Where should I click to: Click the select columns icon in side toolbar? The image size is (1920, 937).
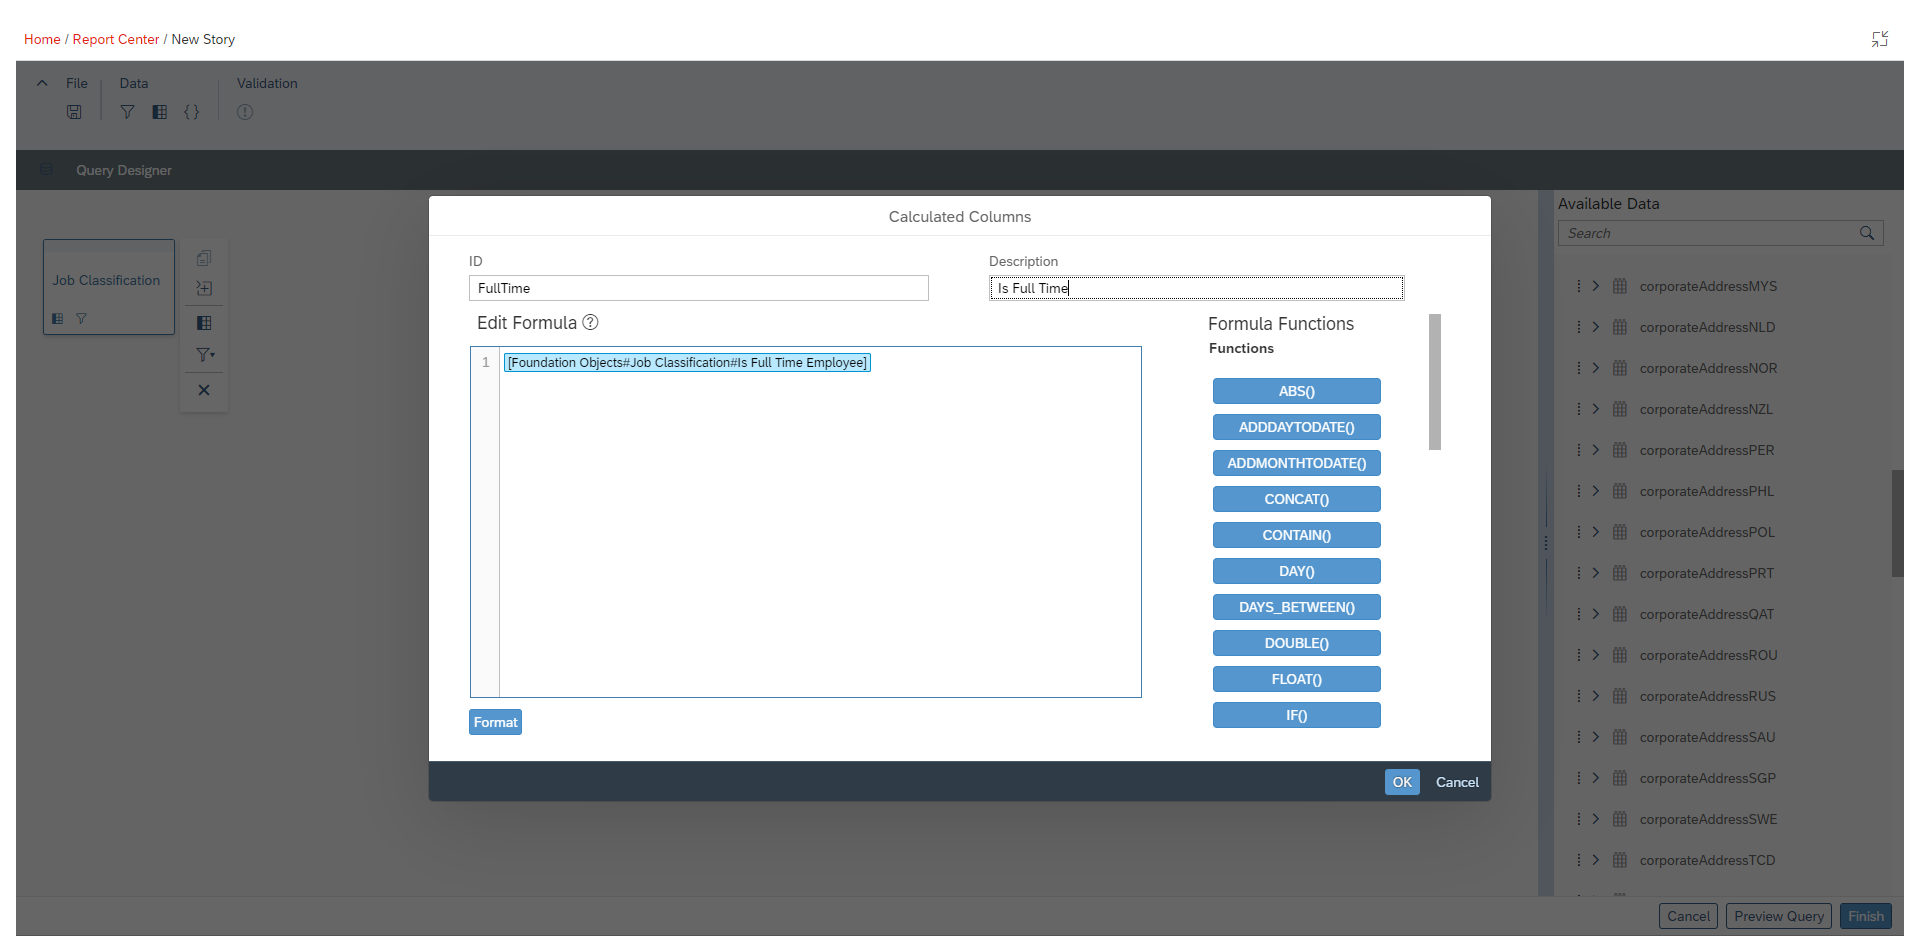tap(204, 323)
